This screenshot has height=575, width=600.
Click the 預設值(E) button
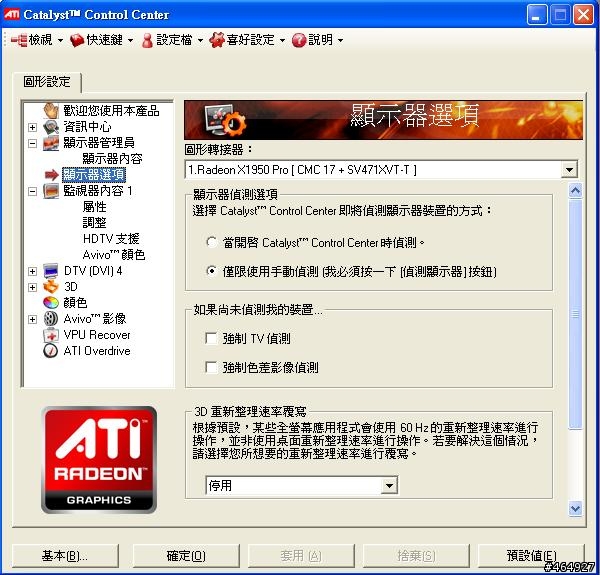532,556
